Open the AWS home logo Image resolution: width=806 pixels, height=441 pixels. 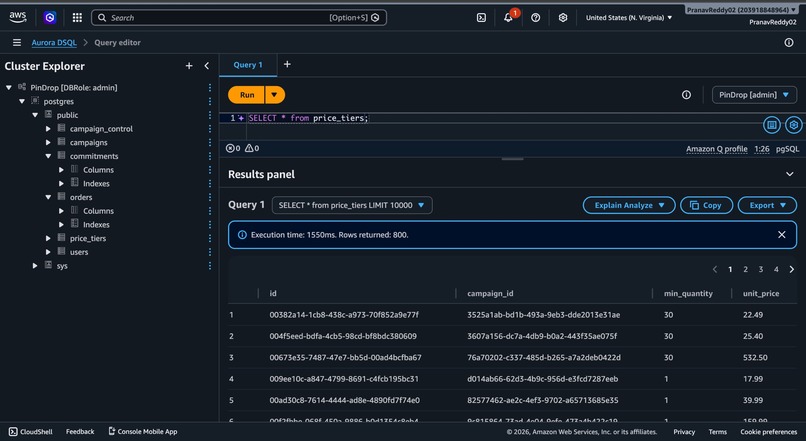(17, 17)
